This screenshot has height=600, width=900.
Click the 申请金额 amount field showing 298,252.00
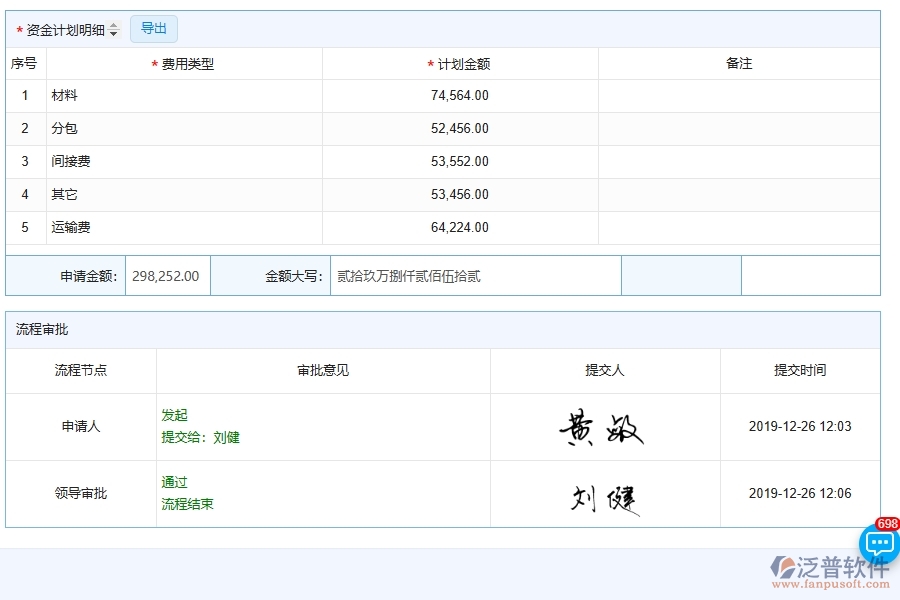167,276
